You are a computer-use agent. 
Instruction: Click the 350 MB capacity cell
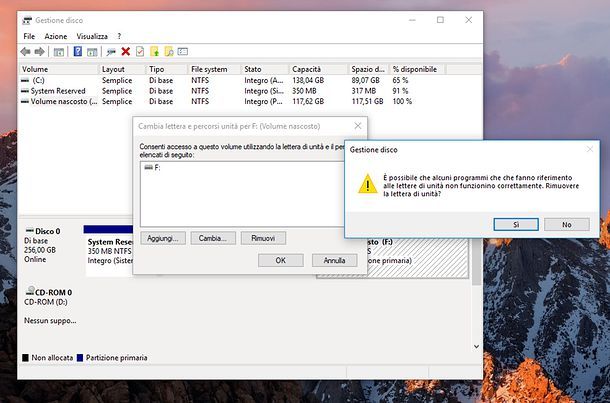(x=304, y=91)
